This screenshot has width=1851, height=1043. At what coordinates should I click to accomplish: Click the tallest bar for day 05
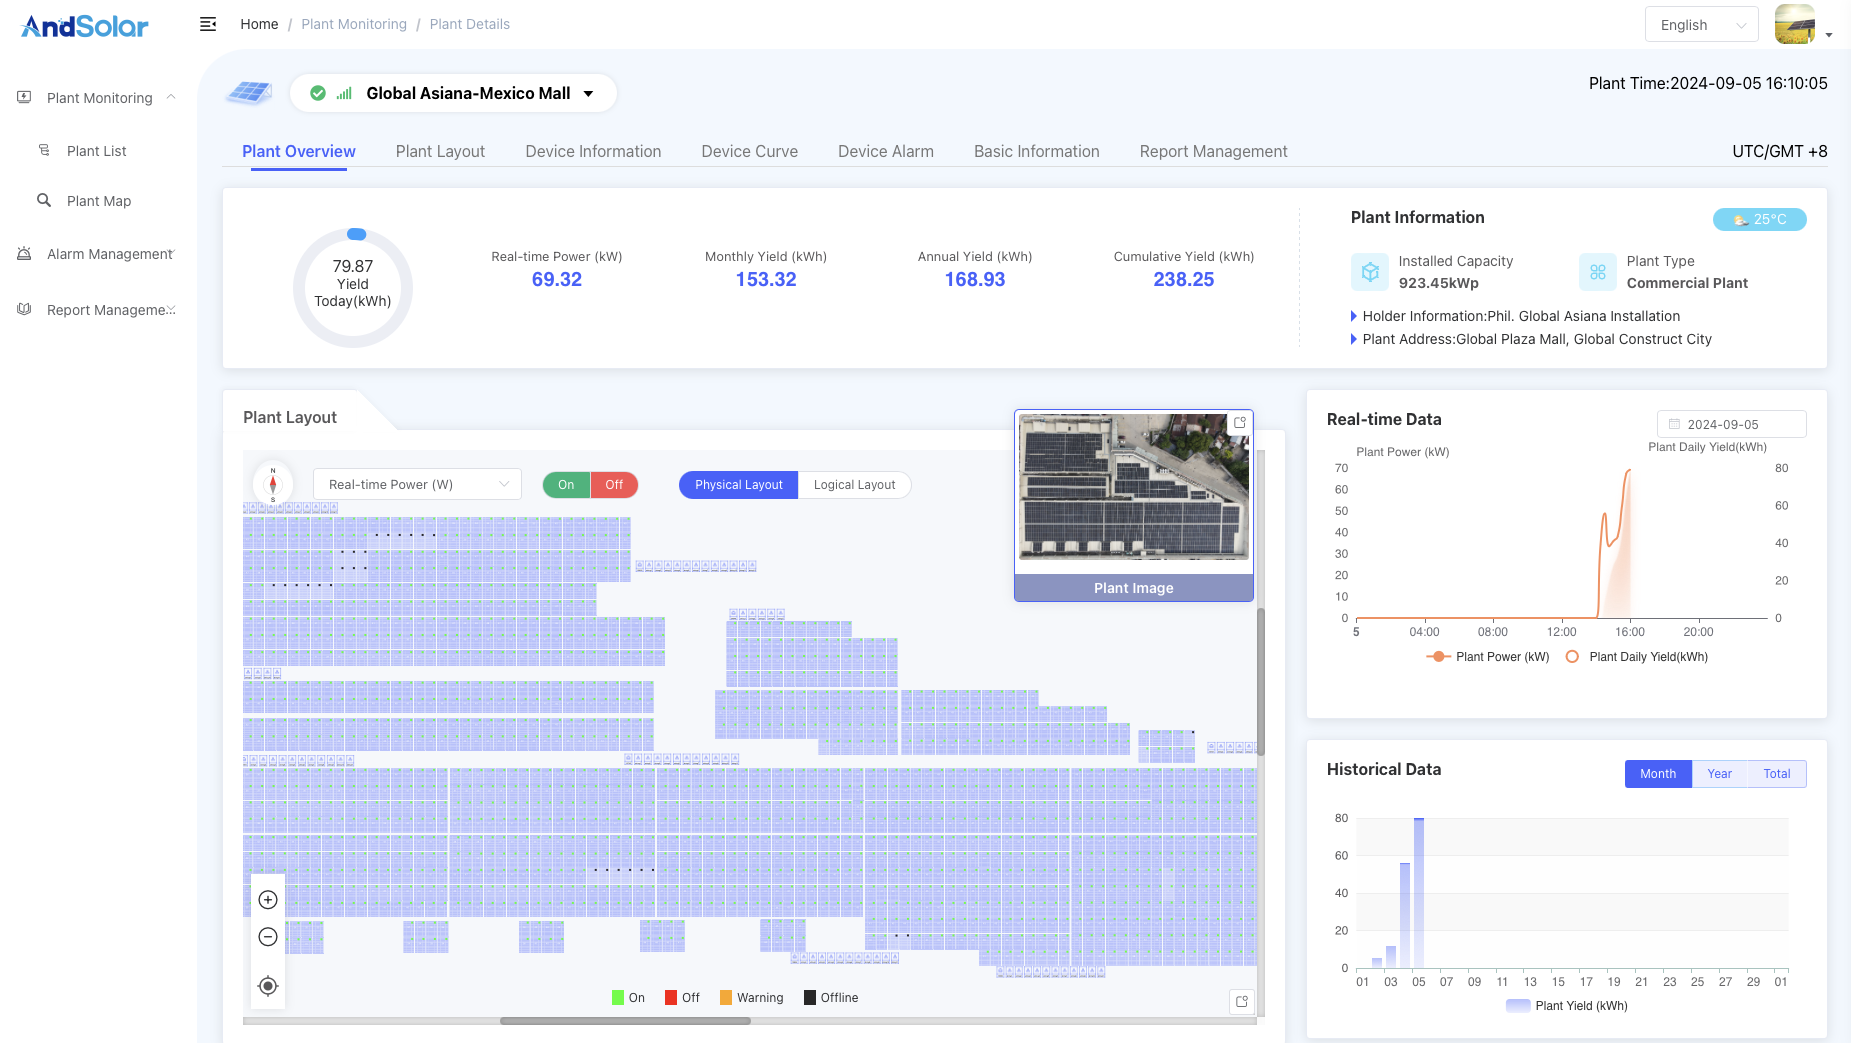coord(1418,893)
